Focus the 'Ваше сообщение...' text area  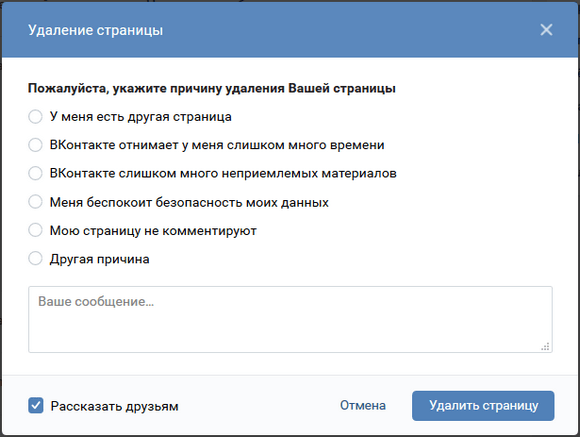(x=290, y=319)
